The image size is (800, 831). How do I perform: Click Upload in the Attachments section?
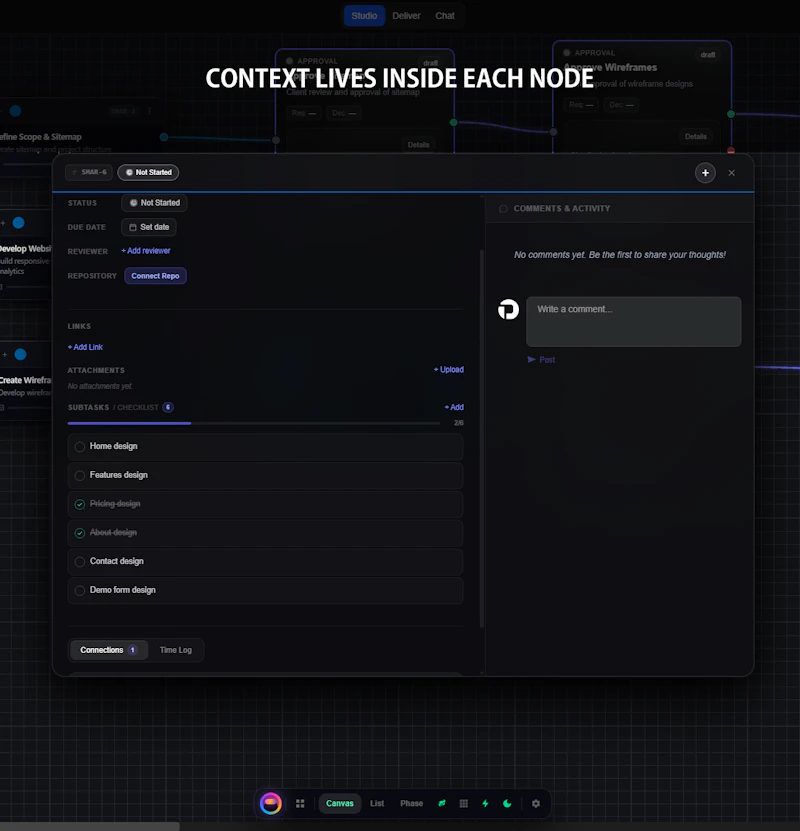(449, 369)
